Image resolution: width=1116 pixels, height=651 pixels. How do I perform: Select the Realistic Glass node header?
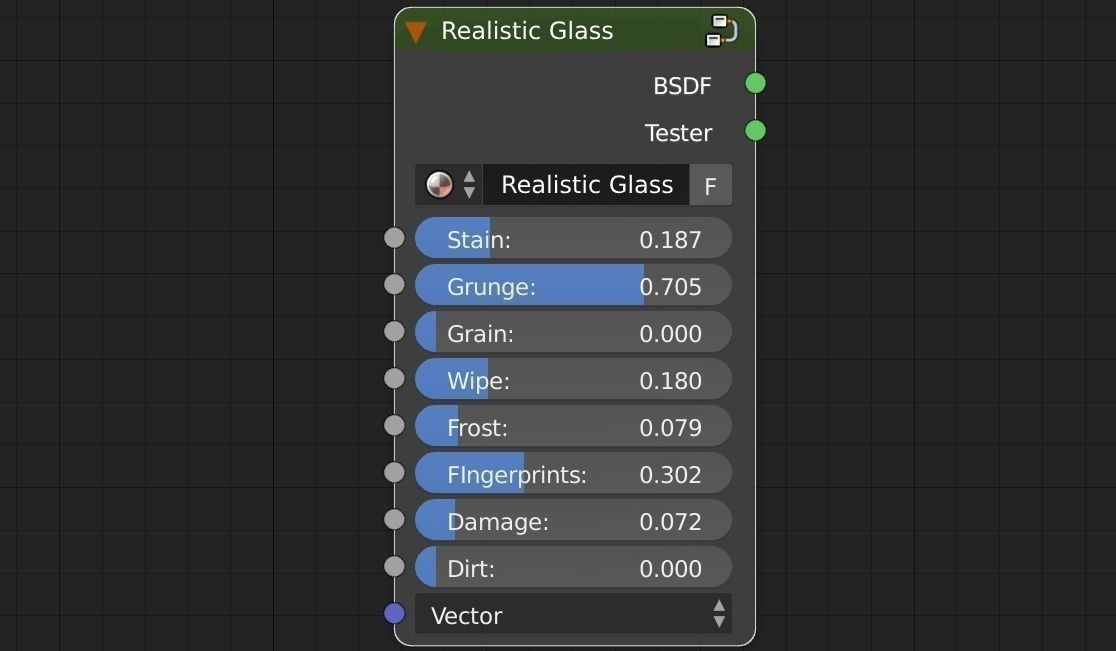pyautogui.click(x=560, y=30)
